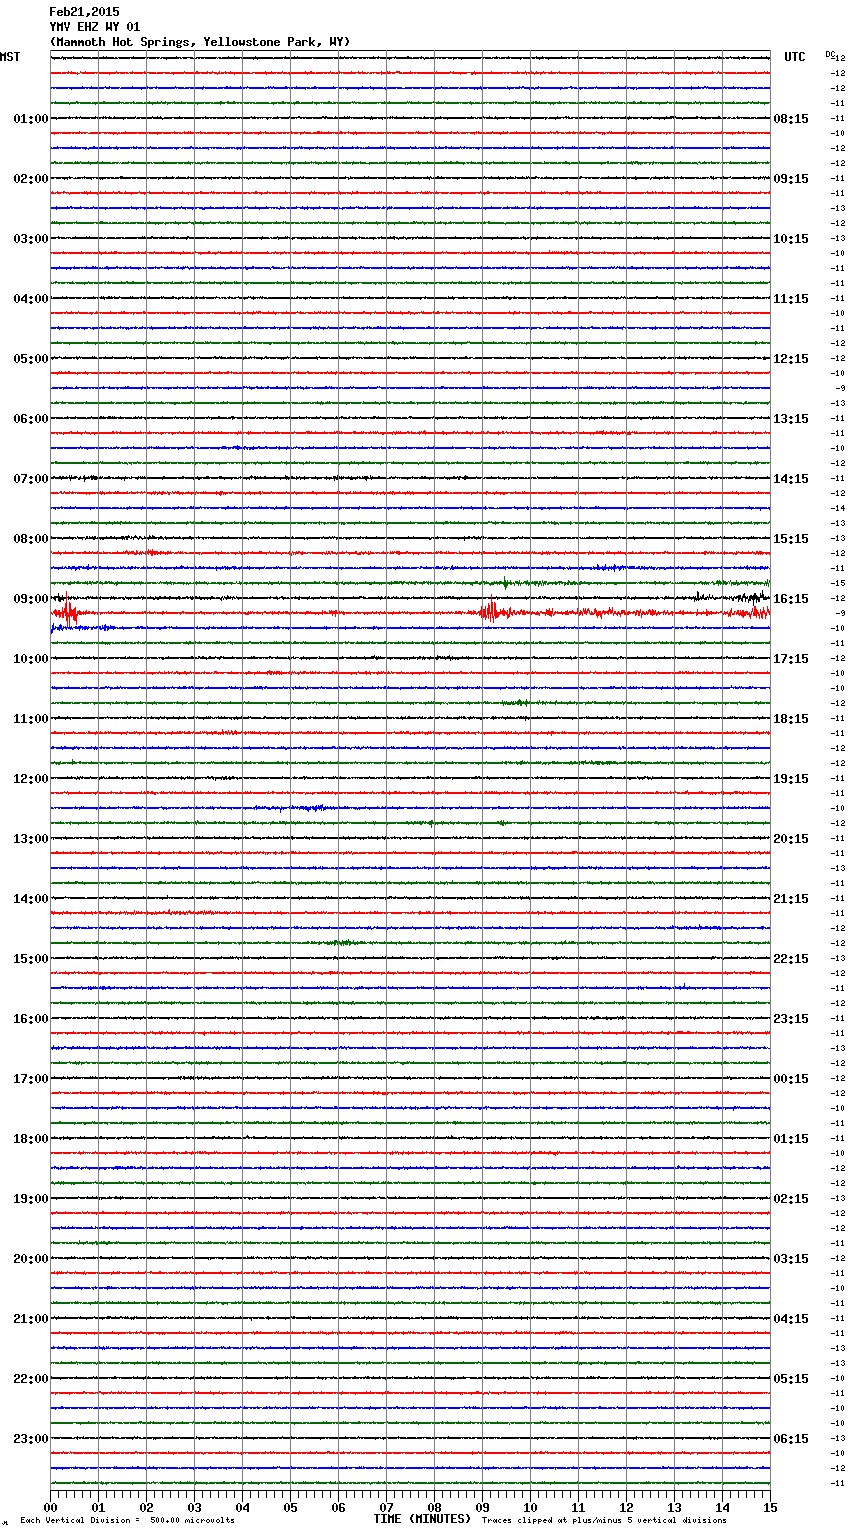Click the -15 DC offset value
Screen dimensions: 850x1534
coord(838,583)
